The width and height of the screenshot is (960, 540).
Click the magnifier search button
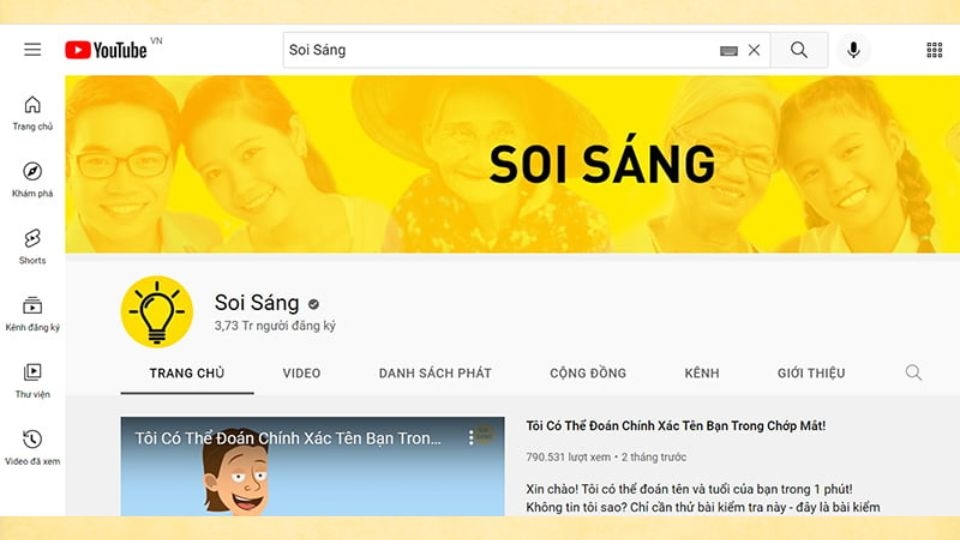click(799, 50)
